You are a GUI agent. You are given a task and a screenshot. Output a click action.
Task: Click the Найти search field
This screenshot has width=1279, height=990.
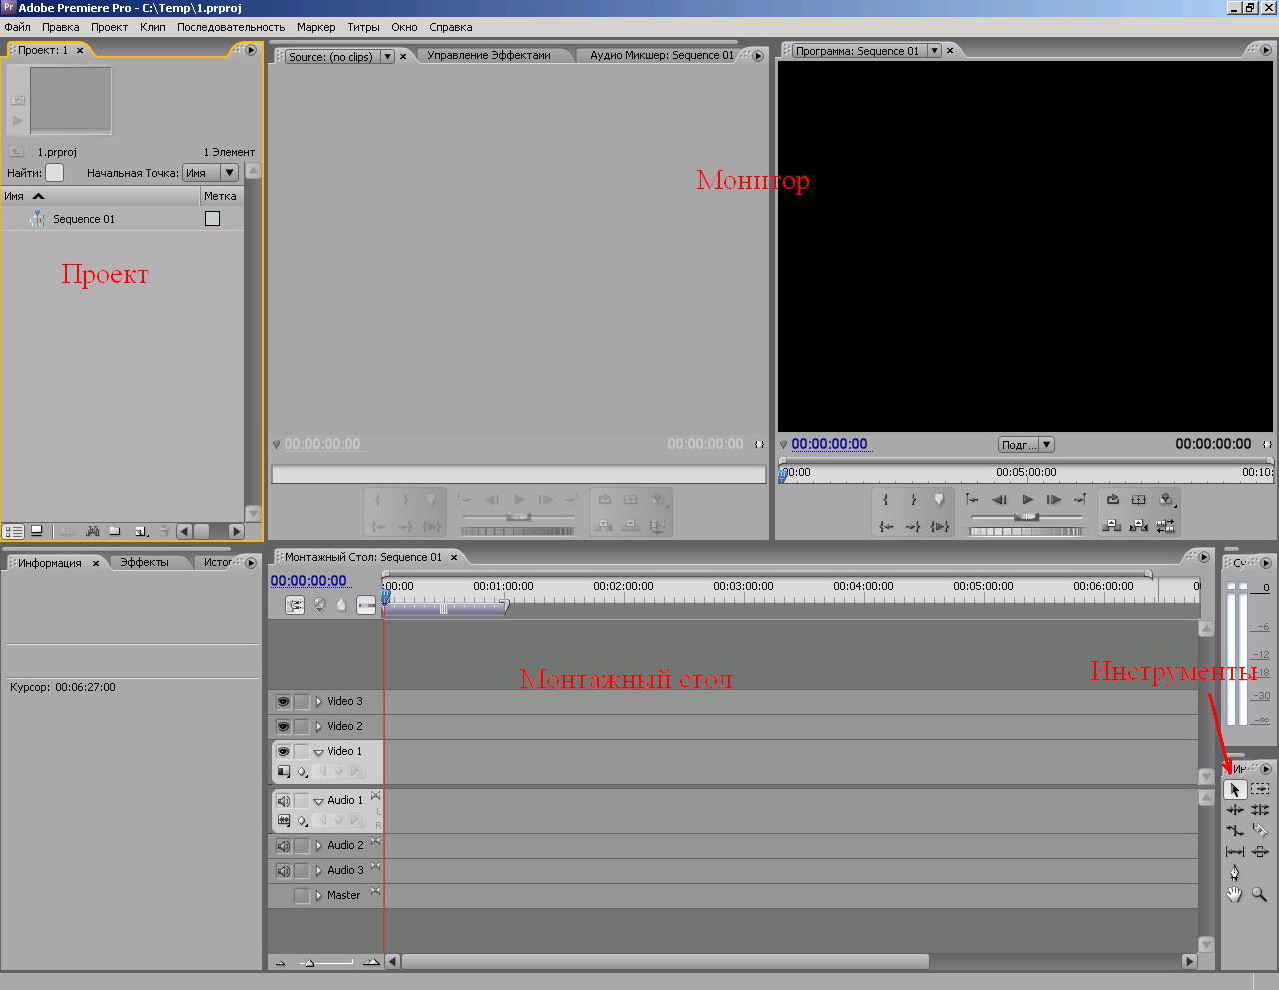coord(55,172)
